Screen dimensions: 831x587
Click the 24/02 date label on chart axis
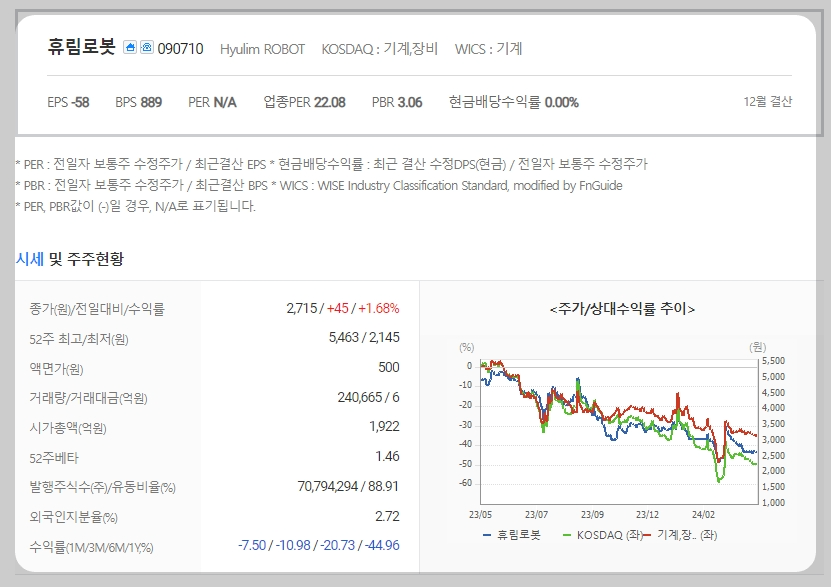pos(703,514)
